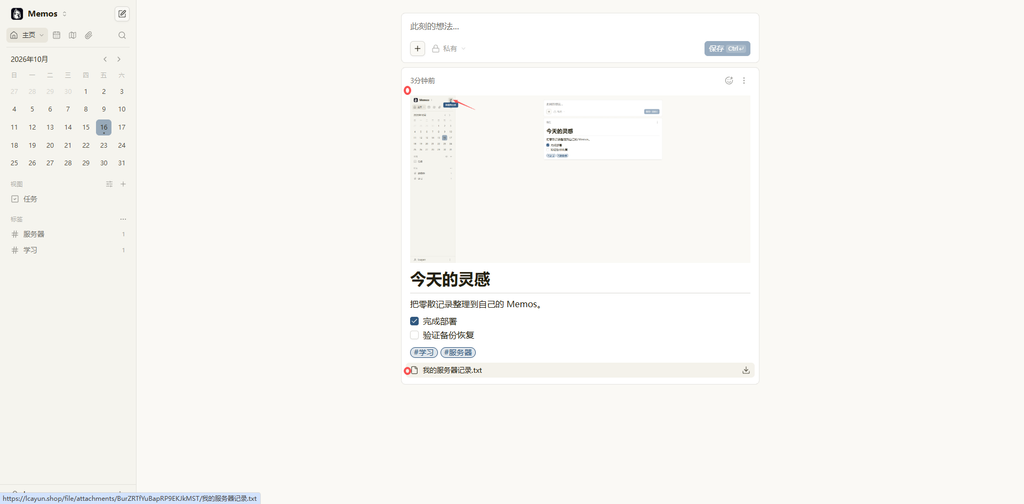Add a new view with plus icon

coord(123,184)
